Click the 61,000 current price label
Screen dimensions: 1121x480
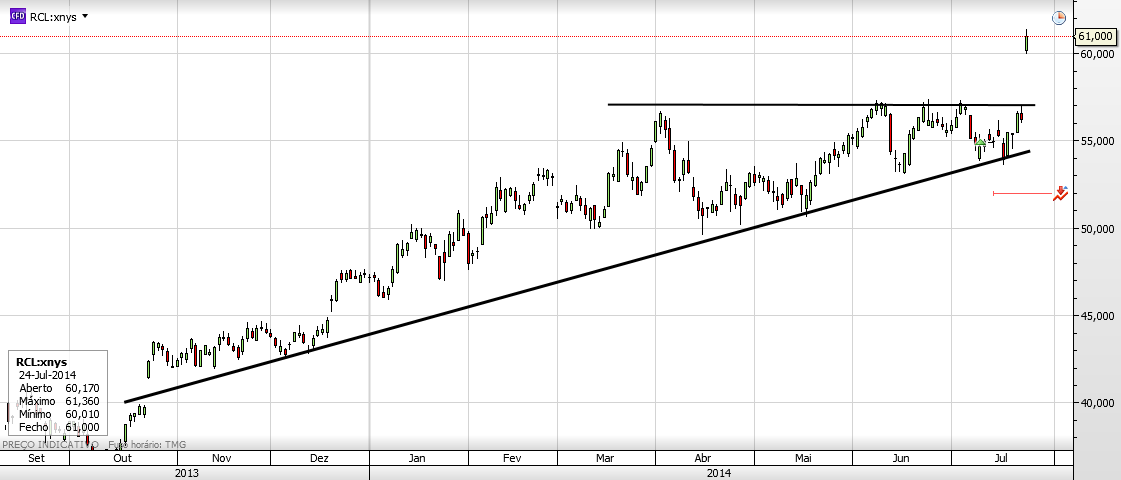coord(1095,36)
